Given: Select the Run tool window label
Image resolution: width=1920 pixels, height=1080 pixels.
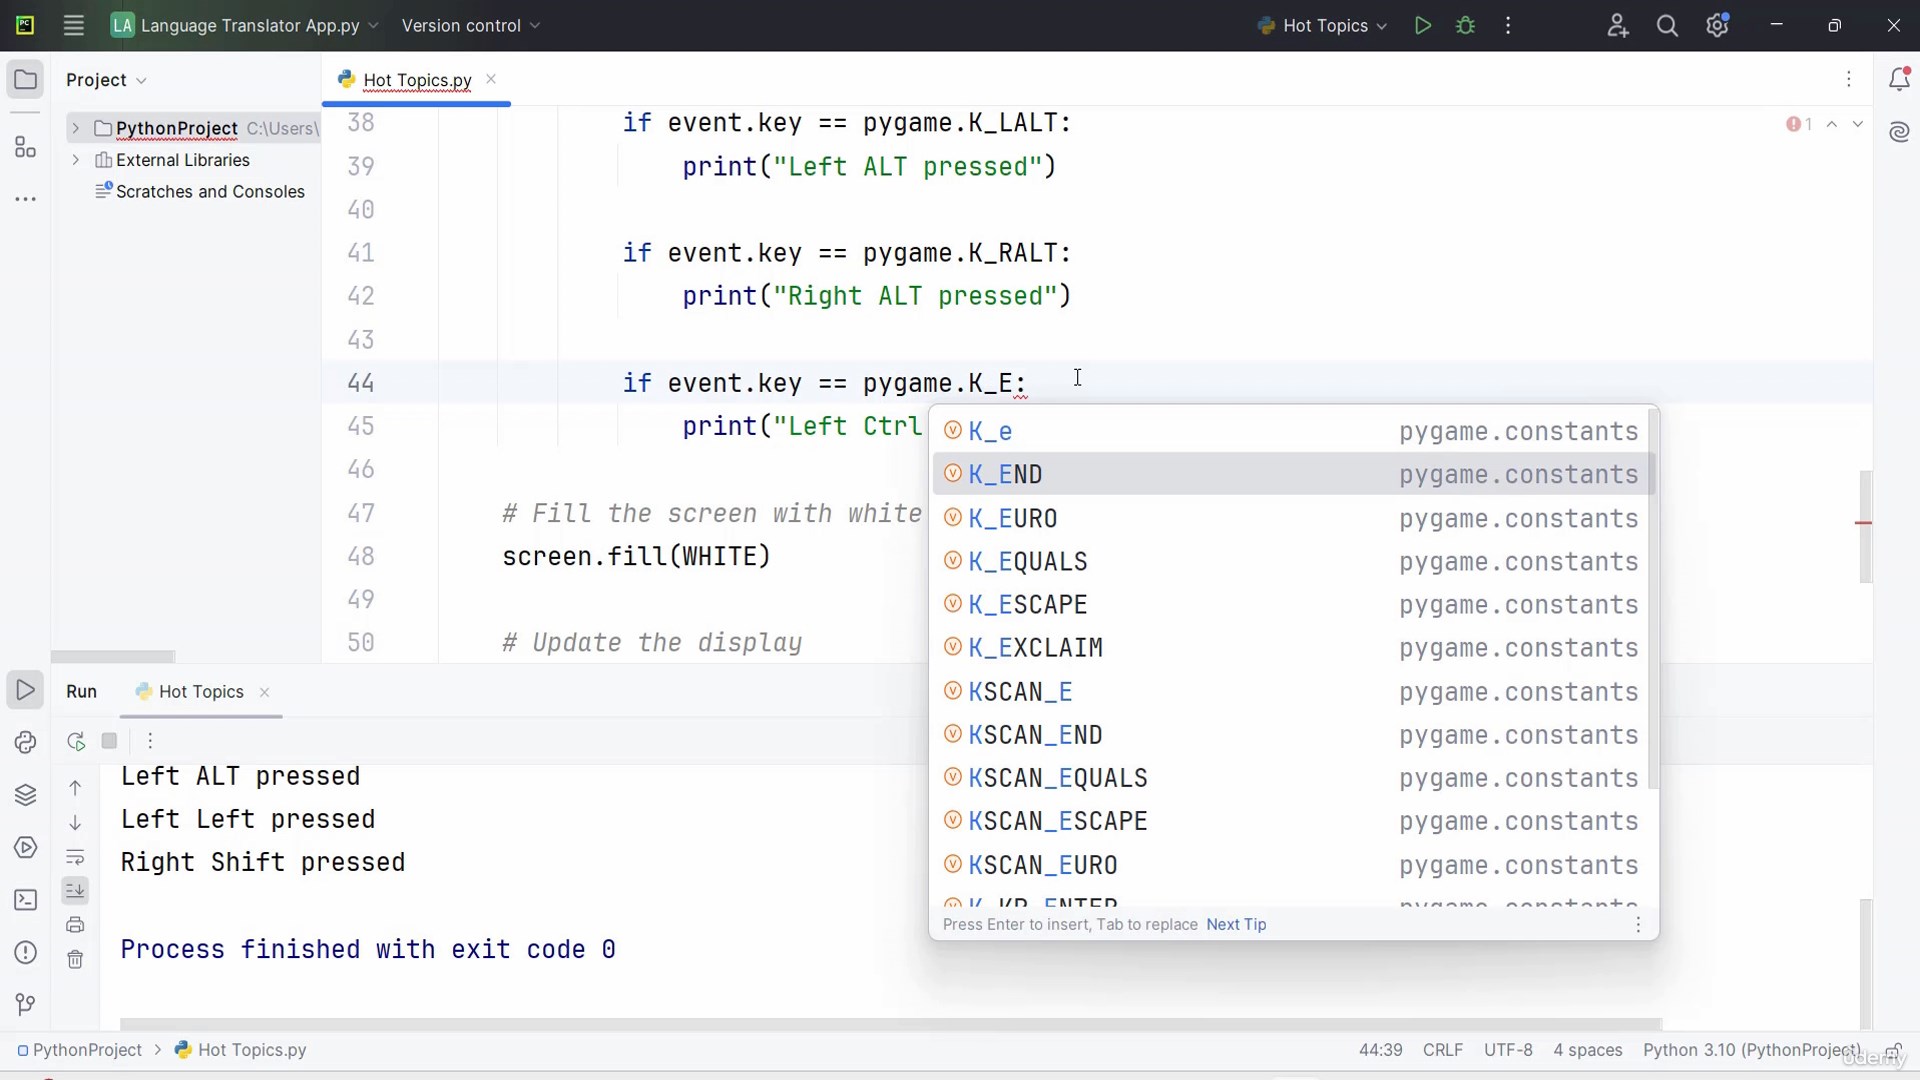Looking at the screenshot, I should click(81, 691).
